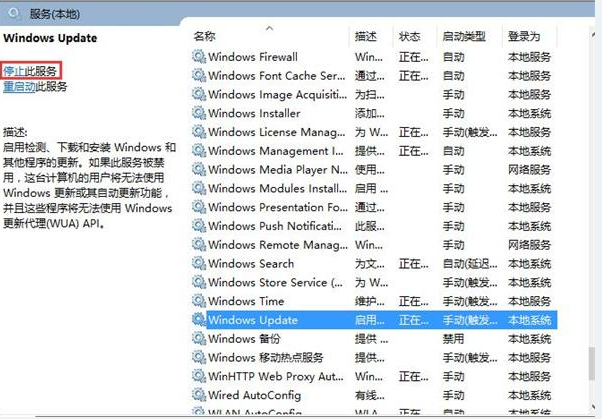Select the Windows Management I... row name

(x=276, y=151)
